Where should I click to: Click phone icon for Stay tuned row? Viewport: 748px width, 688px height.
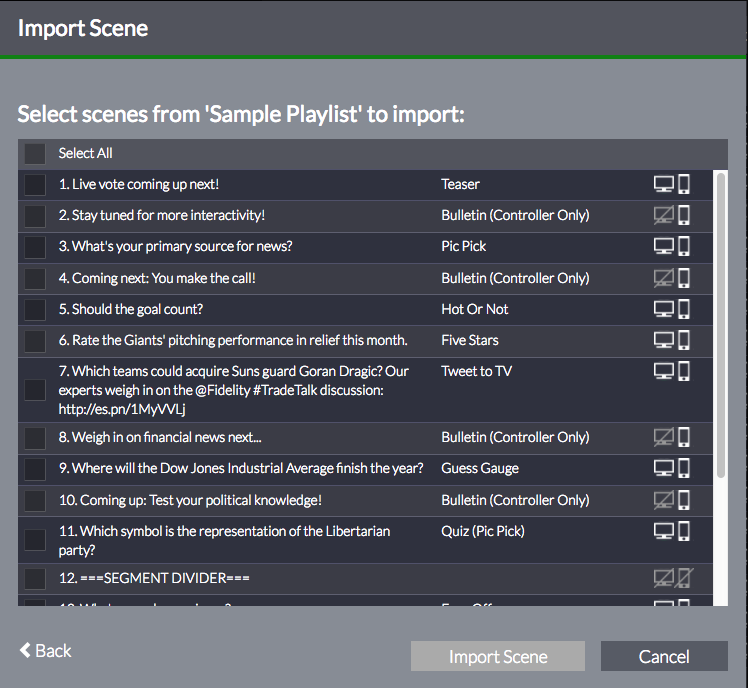pos(684,215)
